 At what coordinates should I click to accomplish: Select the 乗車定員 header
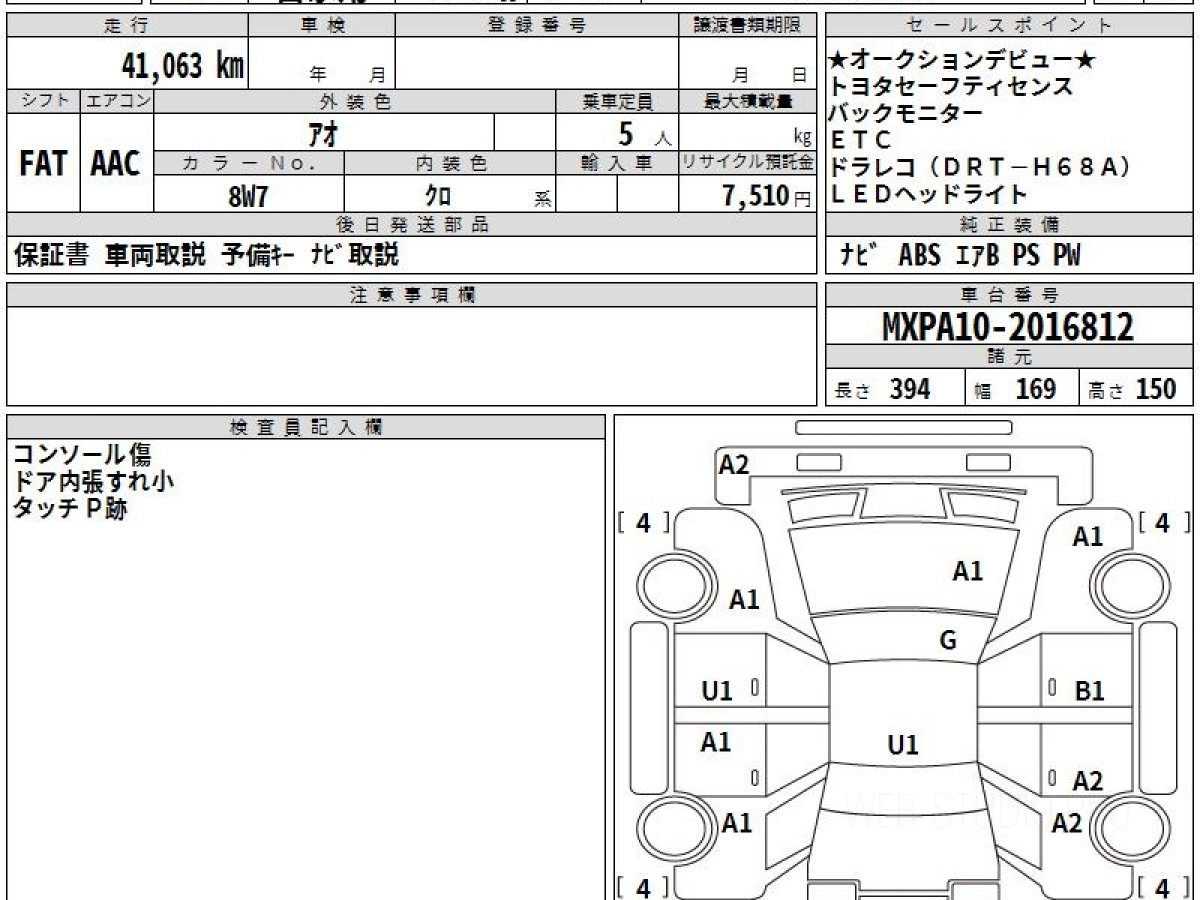pyautogui.click(x=617, y=101)
